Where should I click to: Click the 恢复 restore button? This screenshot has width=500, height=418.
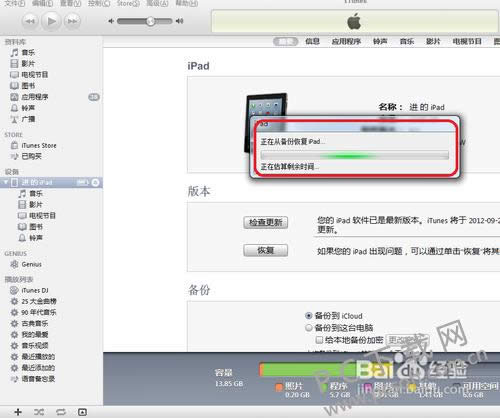[266, 250]
